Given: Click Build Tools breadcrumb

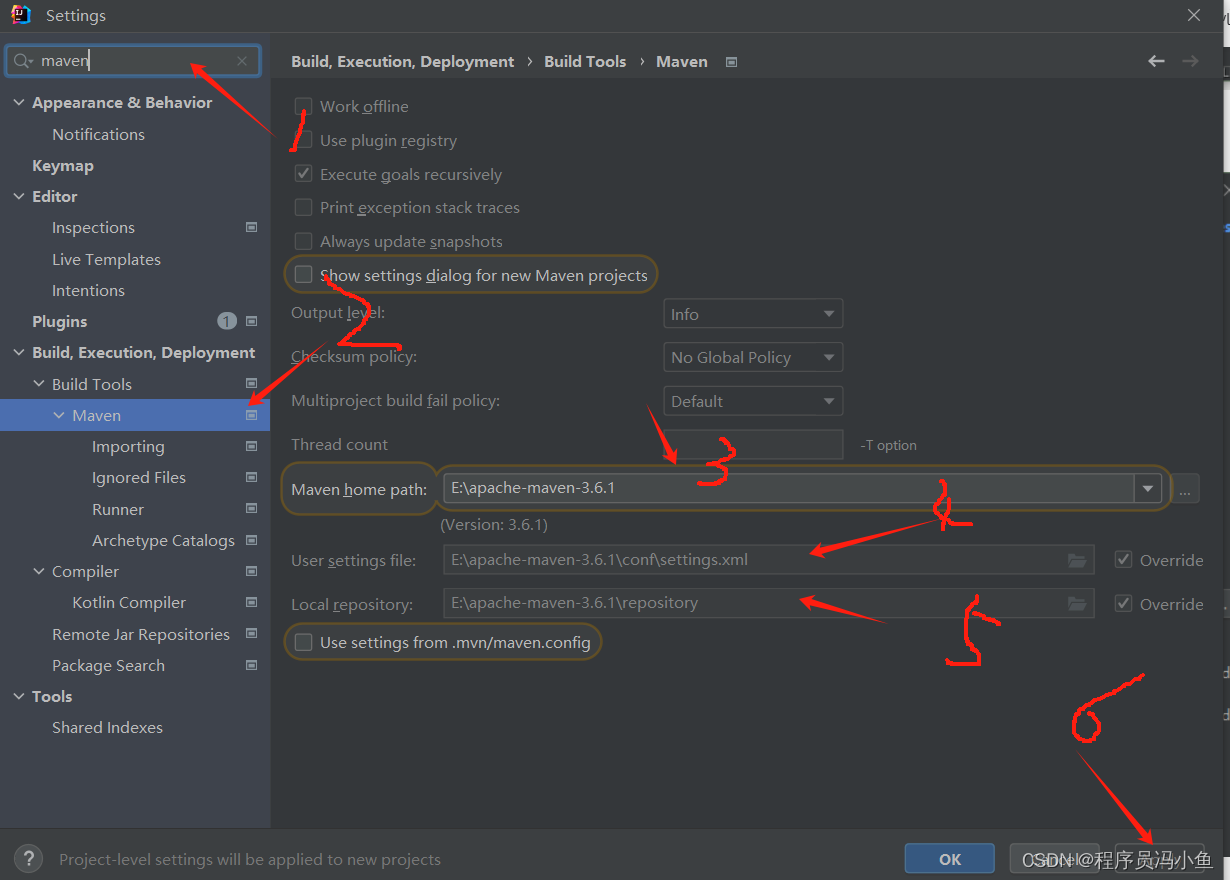Looking at the screenshot, I should coord(585,61).
